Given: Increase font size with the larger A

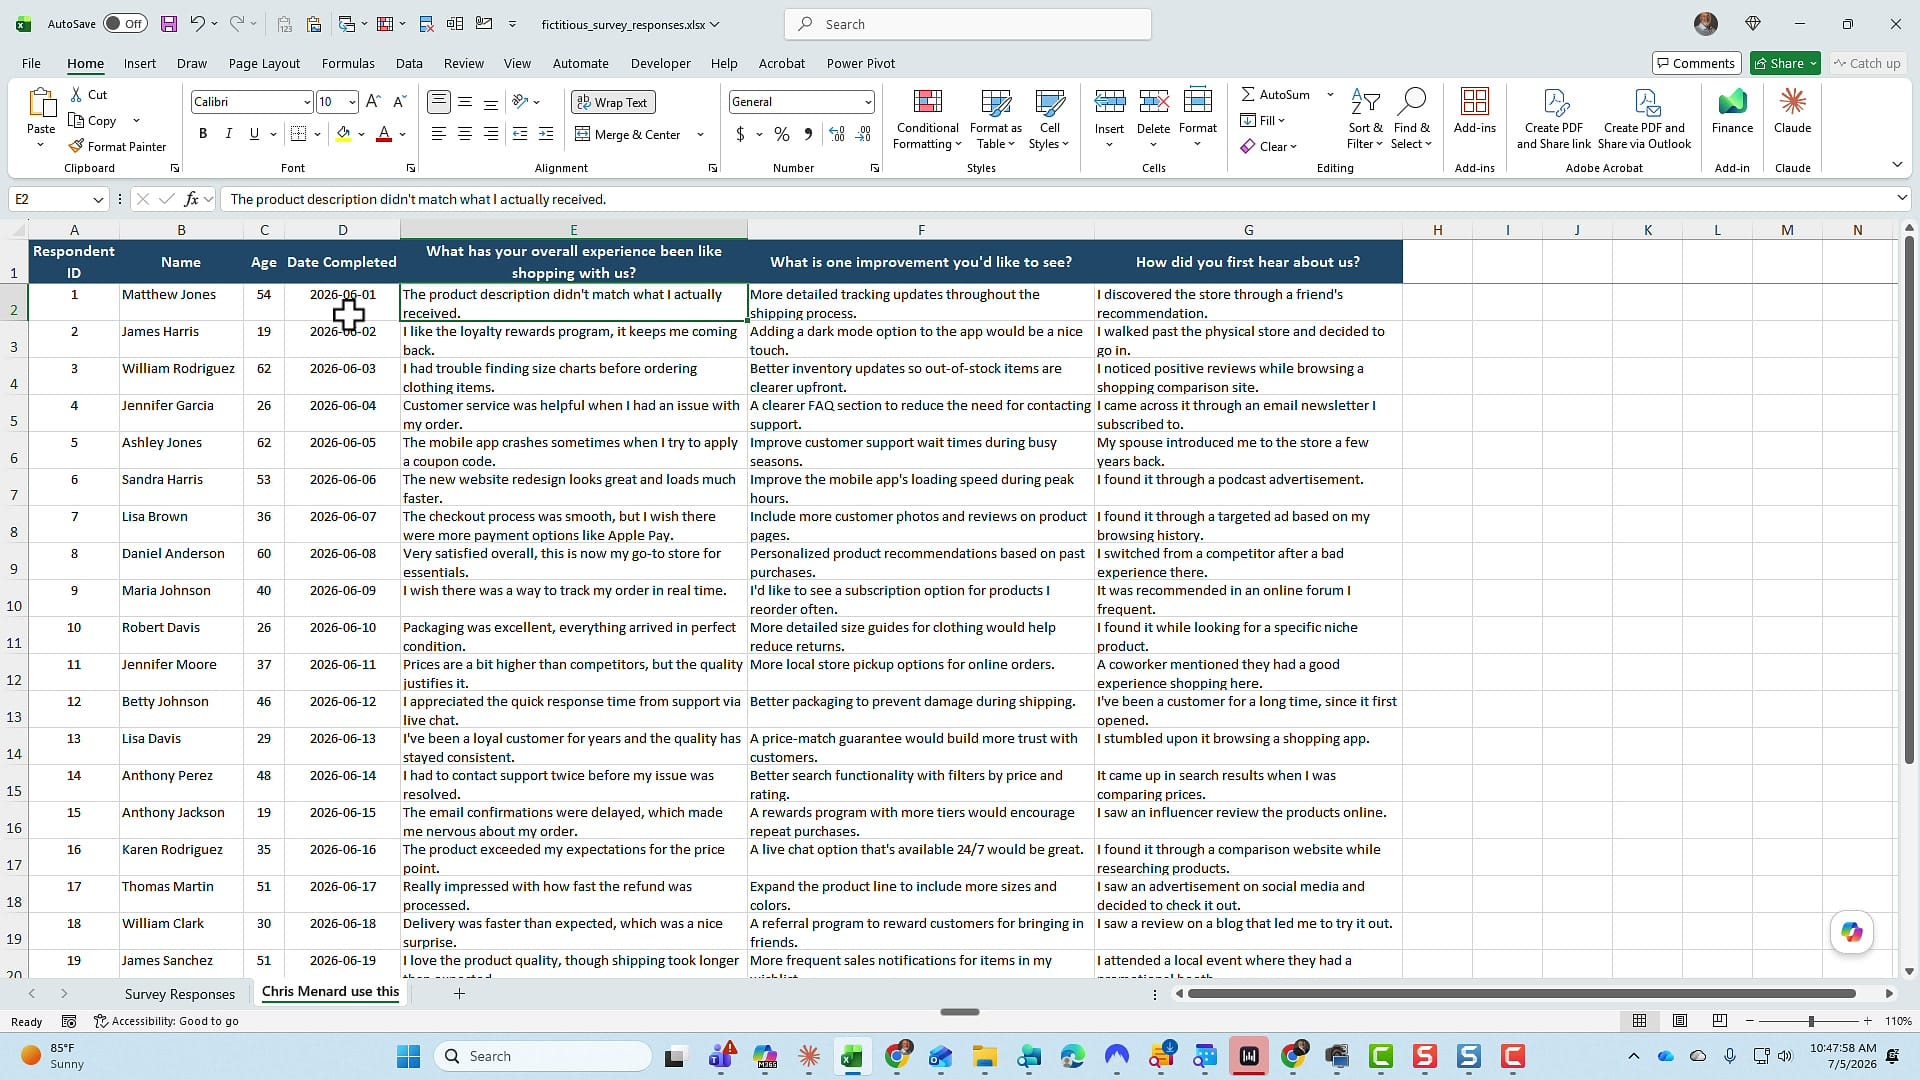Looking at the screenshot, I should click(373, 102).
